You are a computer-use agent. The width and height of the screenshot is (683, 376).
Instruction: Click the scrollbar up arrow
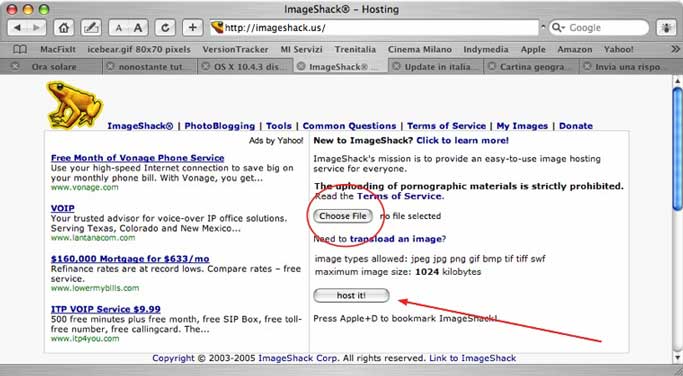pyautogui.click(x=677, y=81)
